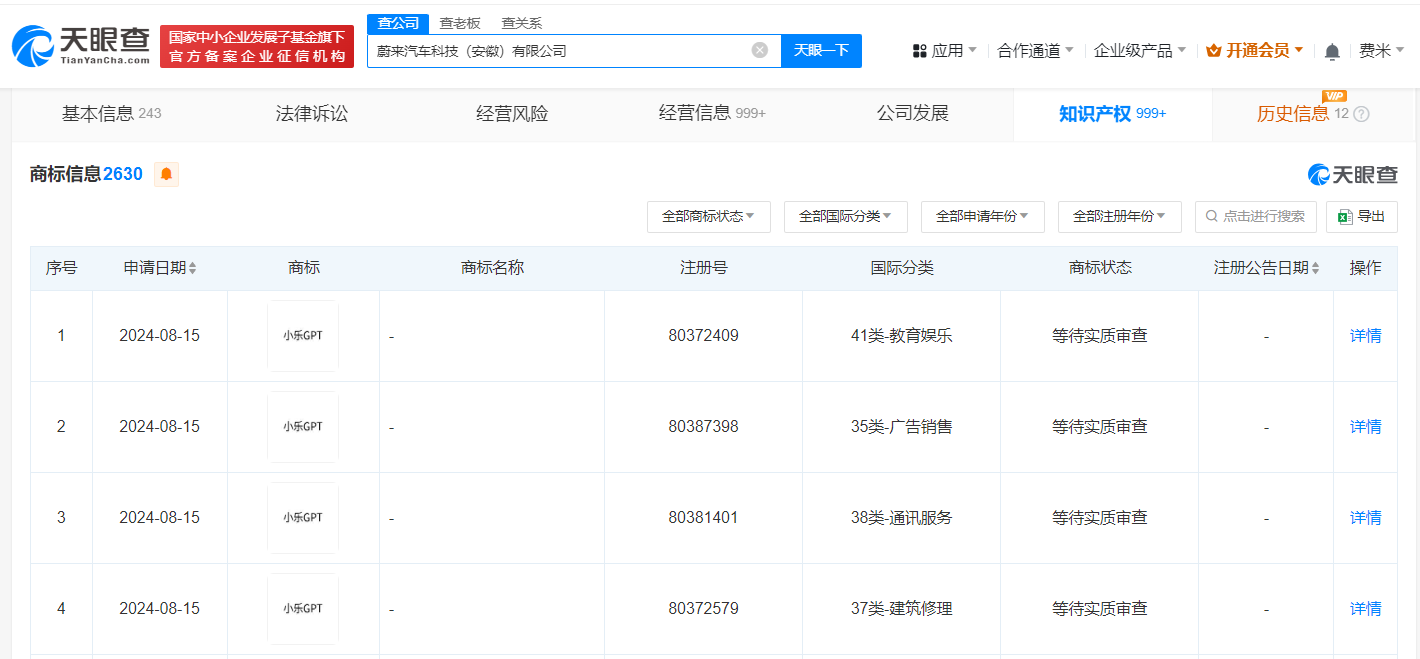The height and width of the screenshot is (659, 1420).
Task: Clear the search box with the X icon
Action: click(x=759, y=50)
